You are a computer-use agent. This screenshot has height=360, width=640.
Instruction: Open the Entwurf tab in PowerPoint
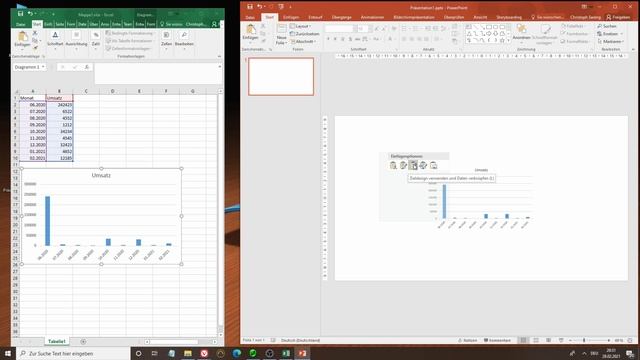(x=316, y=17)
